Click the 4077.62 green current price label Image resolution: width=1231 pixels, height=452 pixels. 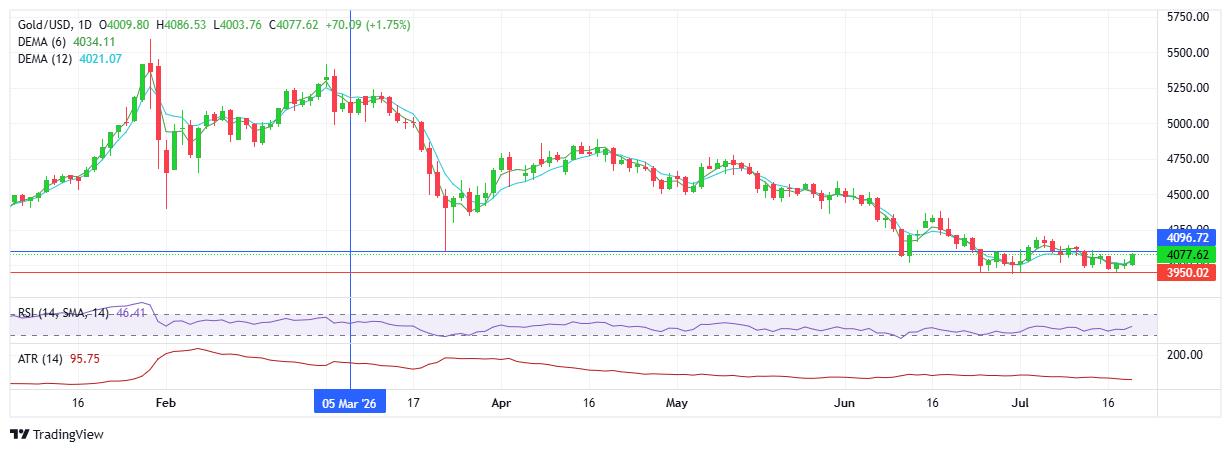[1187, 255]
